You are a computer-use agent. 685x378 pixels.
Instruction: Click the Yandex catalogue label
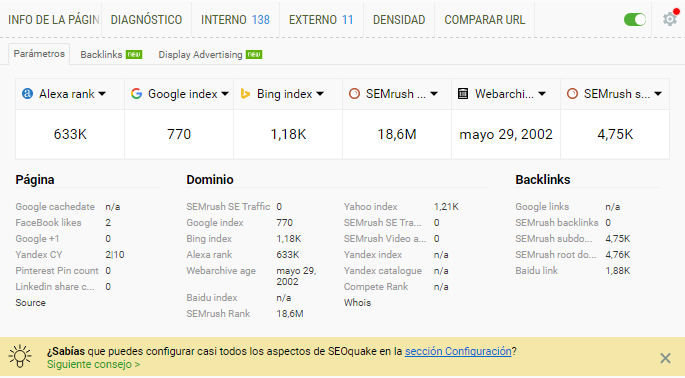tap(383, 271)
